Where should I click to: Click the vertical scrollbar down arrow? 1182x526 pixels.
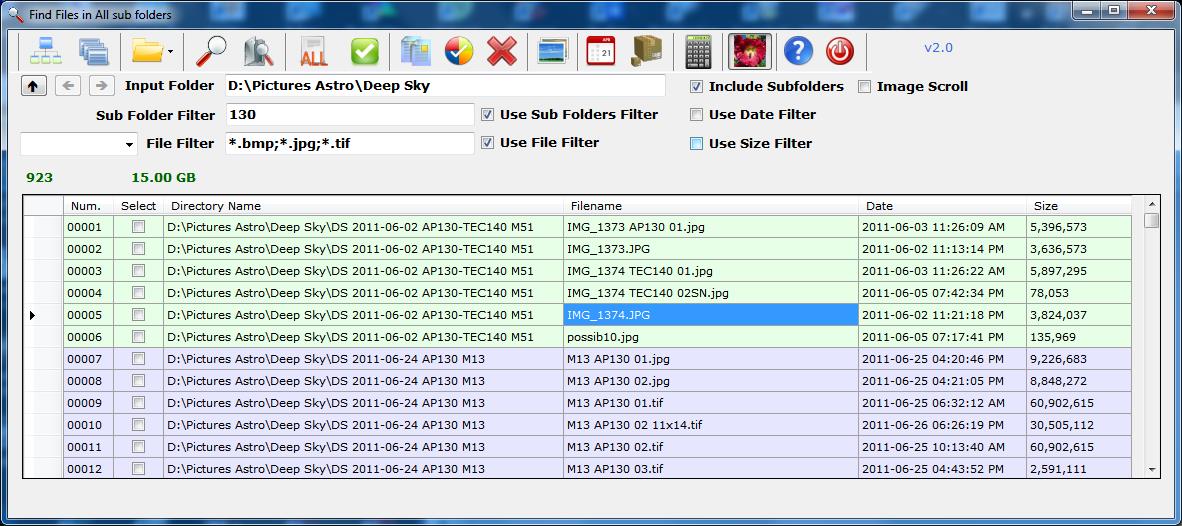coord(1152,469)
